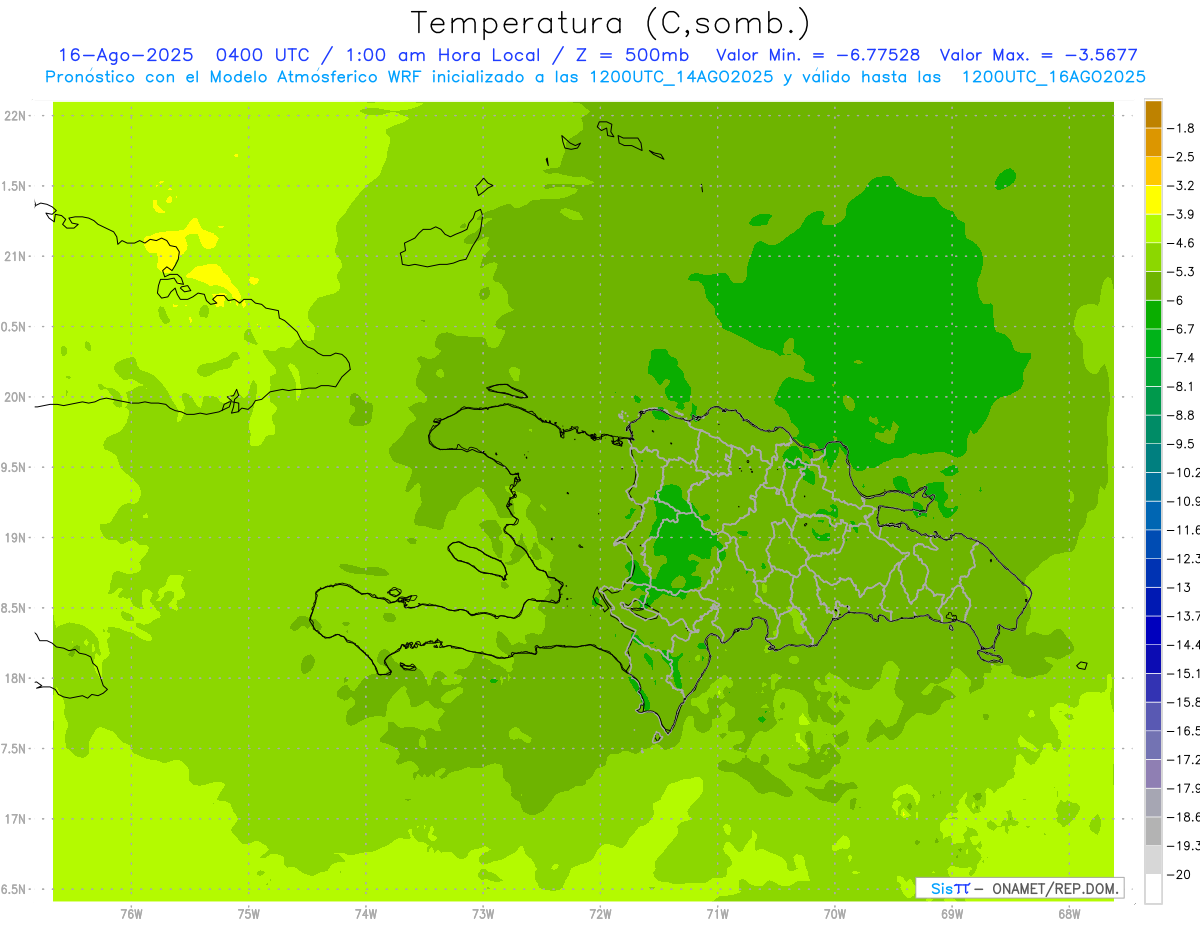Image resolution: width=1200 pixels, height=927 pixels.
Task: Click the Great Inagua island outline north of Haiti
Action: click(x=441, y=238)
